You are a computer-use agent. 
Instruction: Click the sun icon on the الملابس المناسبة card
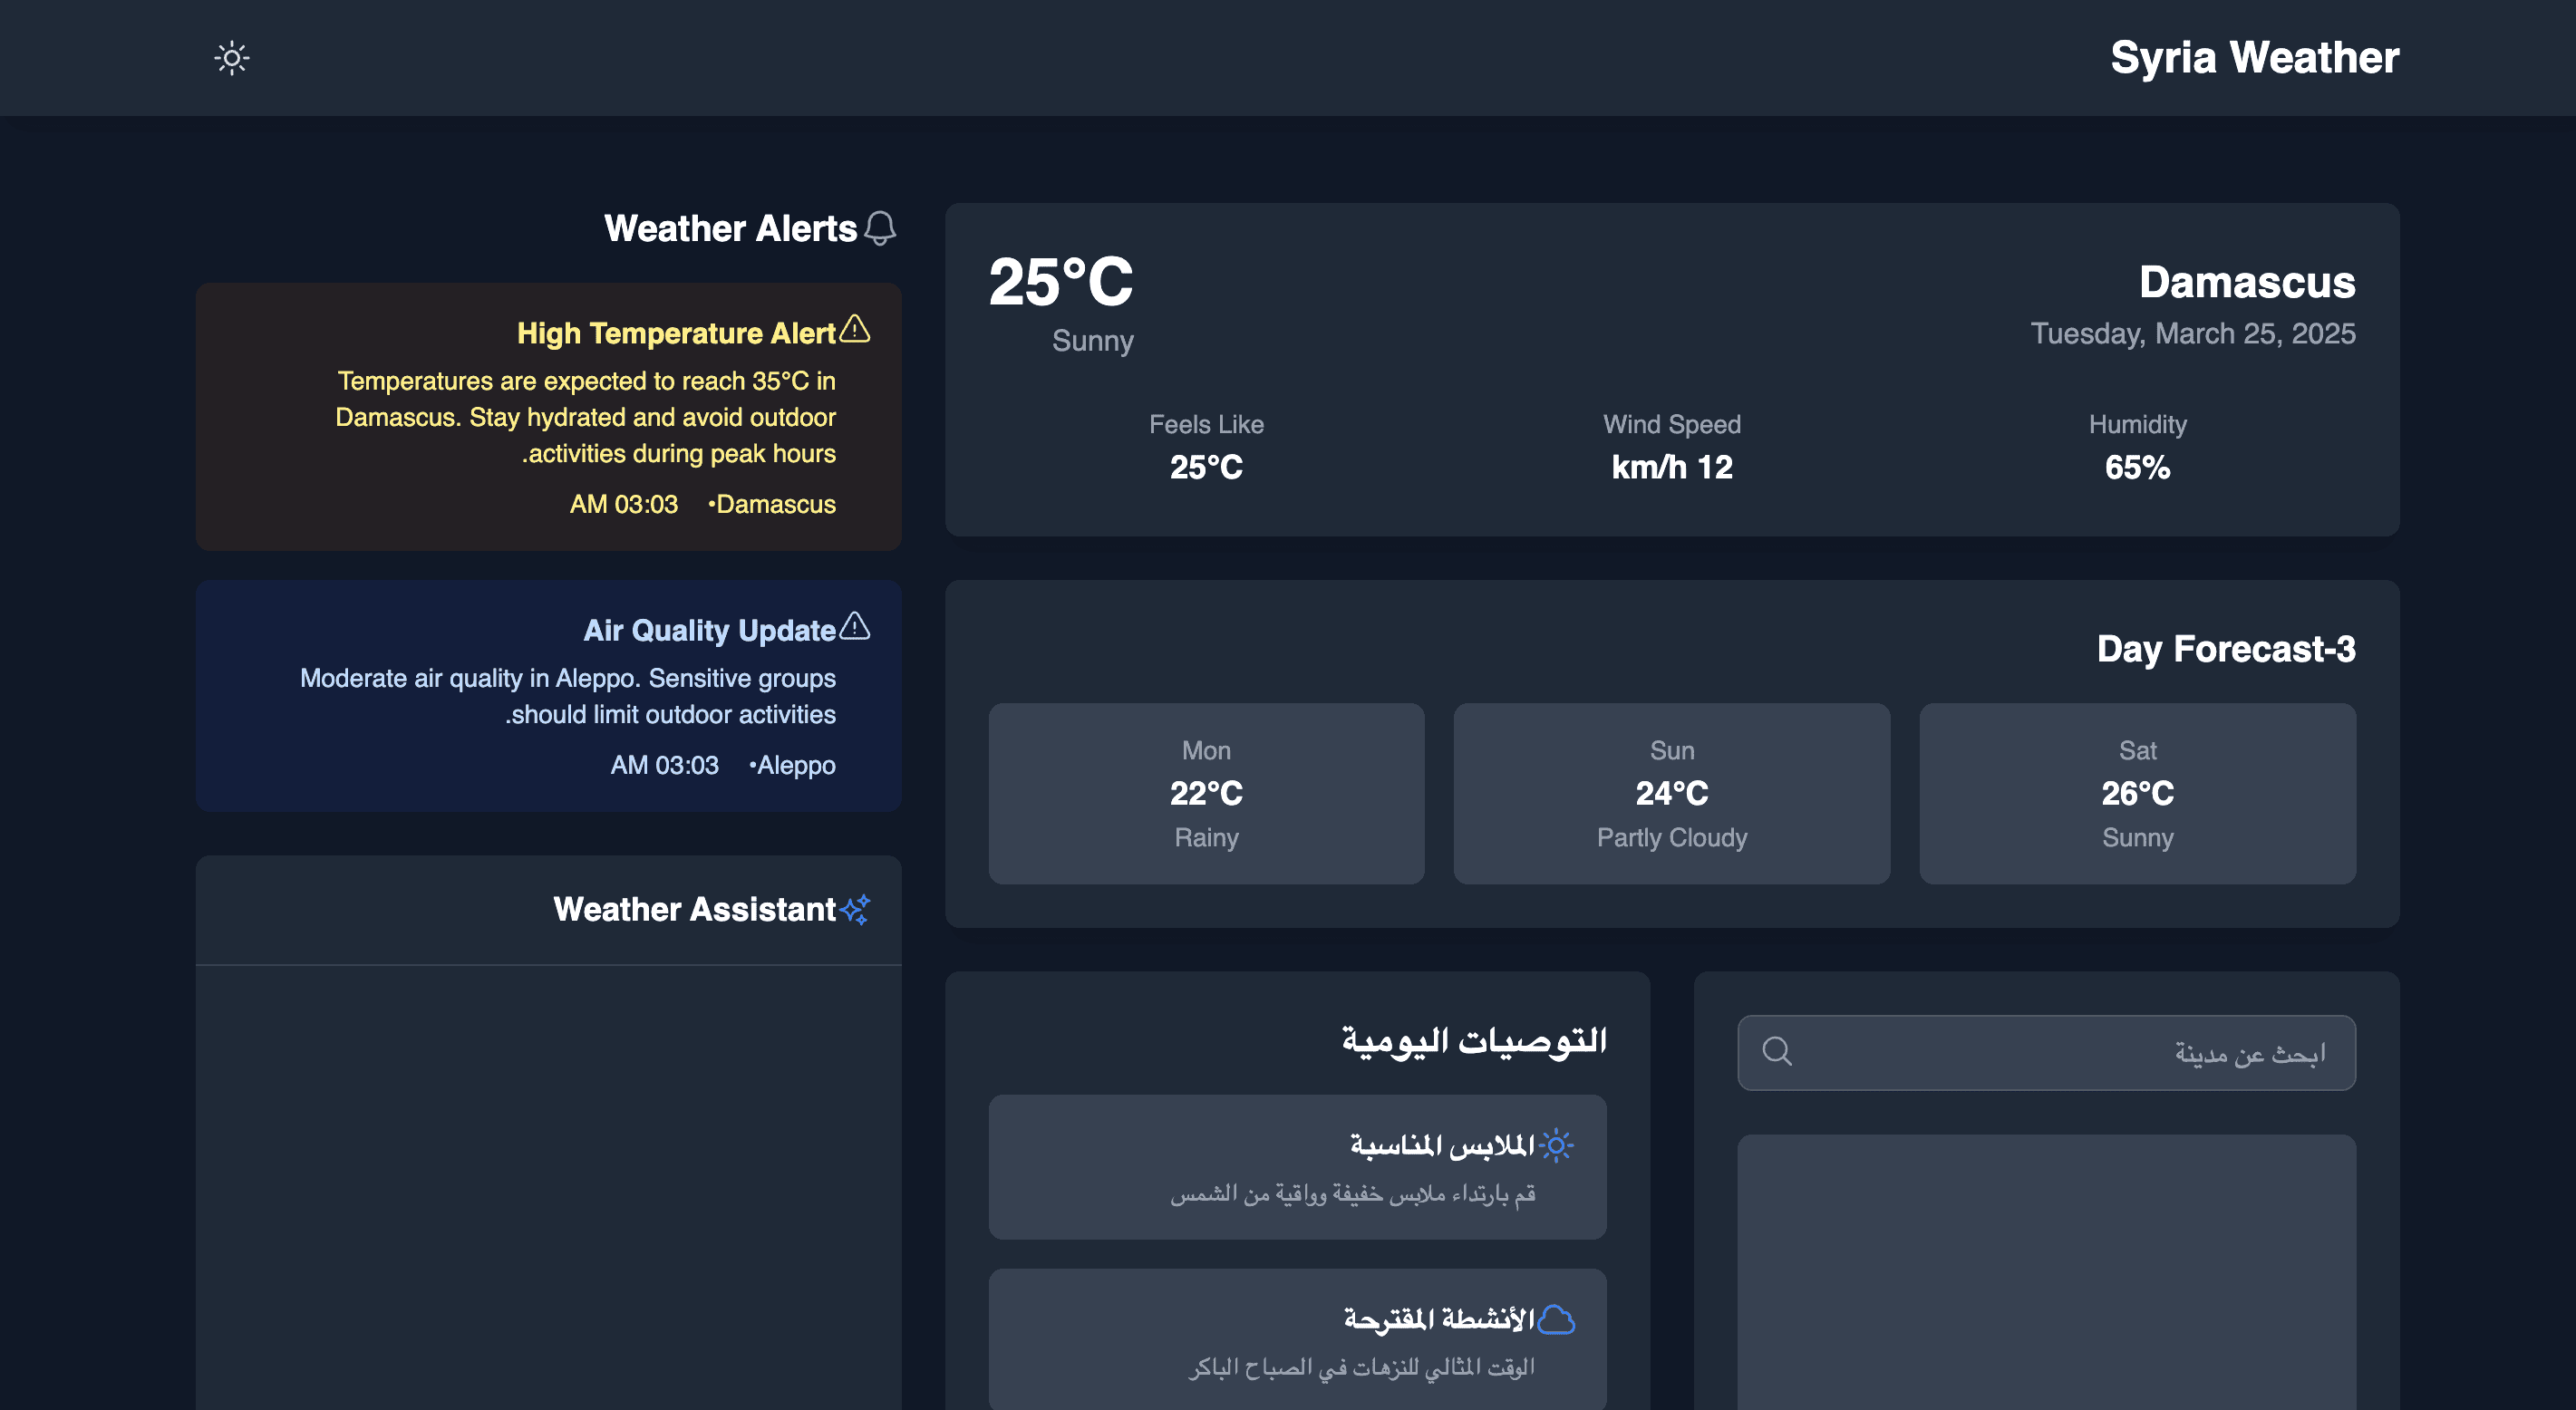tap(1557, 1146)
